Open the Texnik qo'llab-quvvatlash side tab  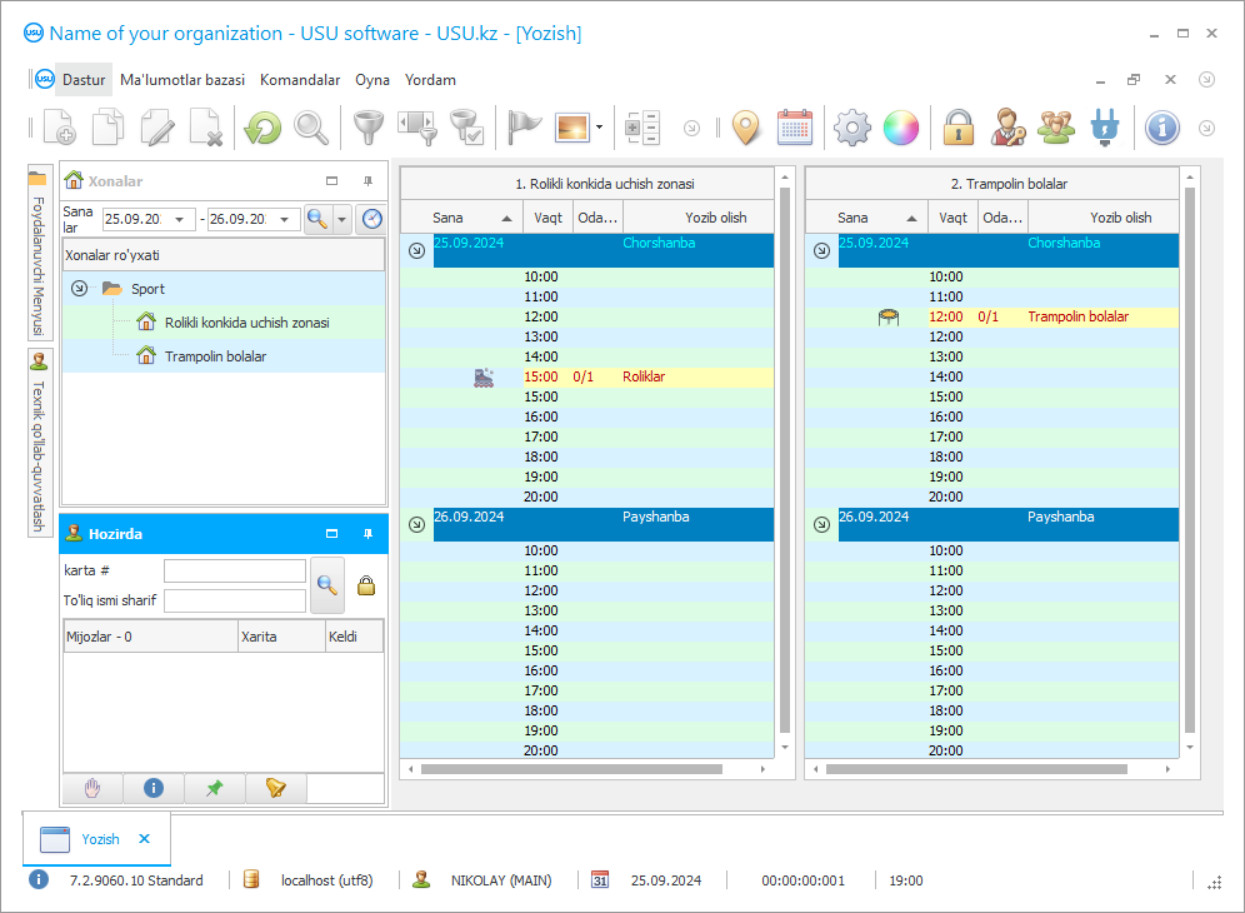(x=39, y=442)
